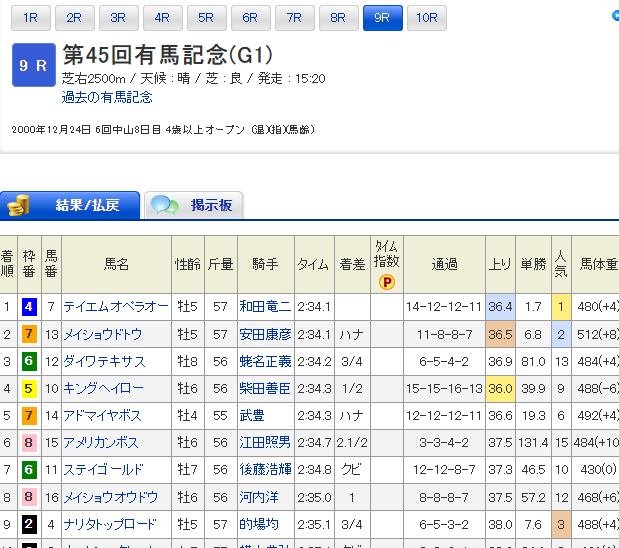The image size is (619, 548).
Task: Click horse name キングヘイロー
Action: [x=103, y=388]
